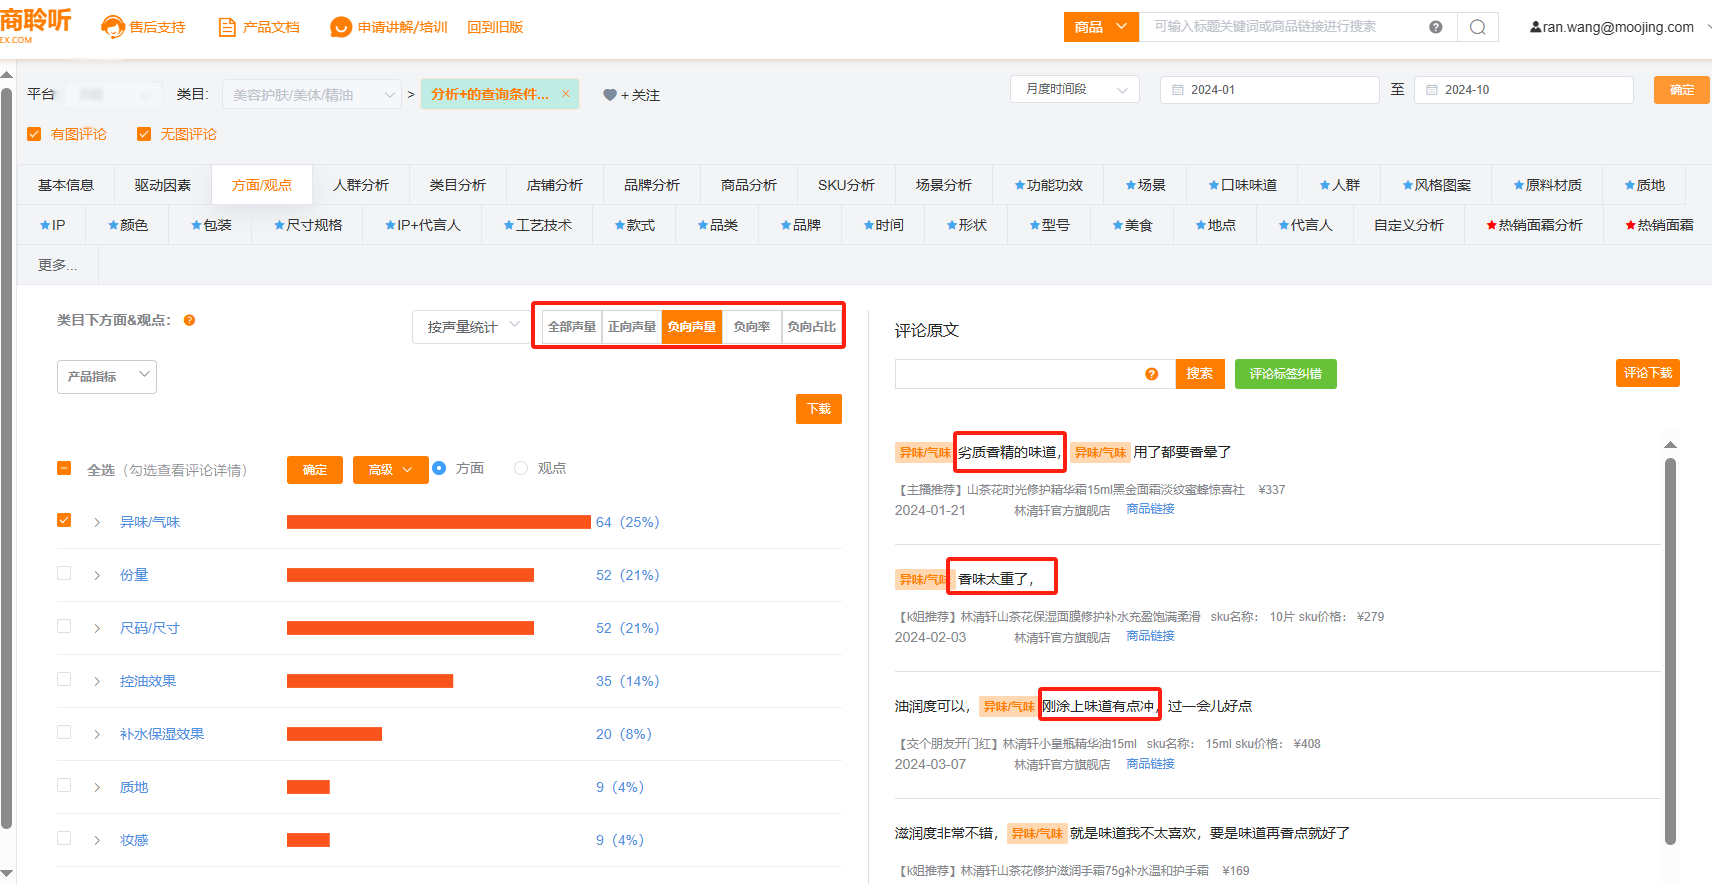Open the 美容护肤/美体/精油 category dropdown

point(312,94)
